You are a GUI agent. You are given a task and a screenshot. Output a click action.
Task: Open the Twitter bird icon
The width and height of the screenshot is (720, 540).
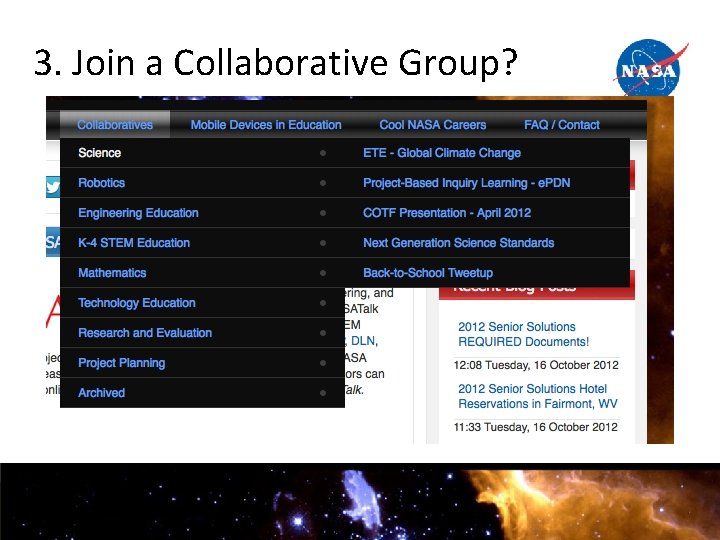click(x=53, y=187)
